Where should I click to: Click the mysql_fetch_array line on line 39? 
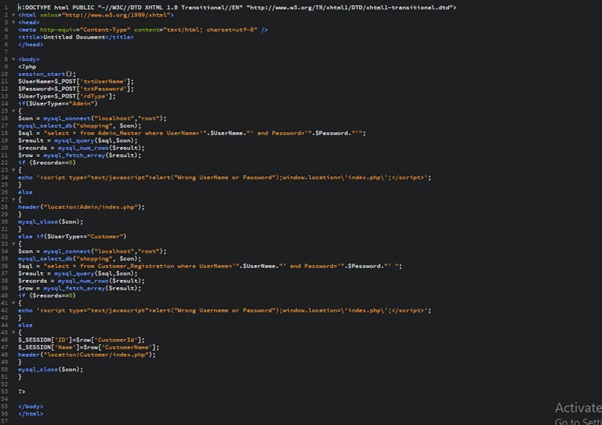click(79, 288)
